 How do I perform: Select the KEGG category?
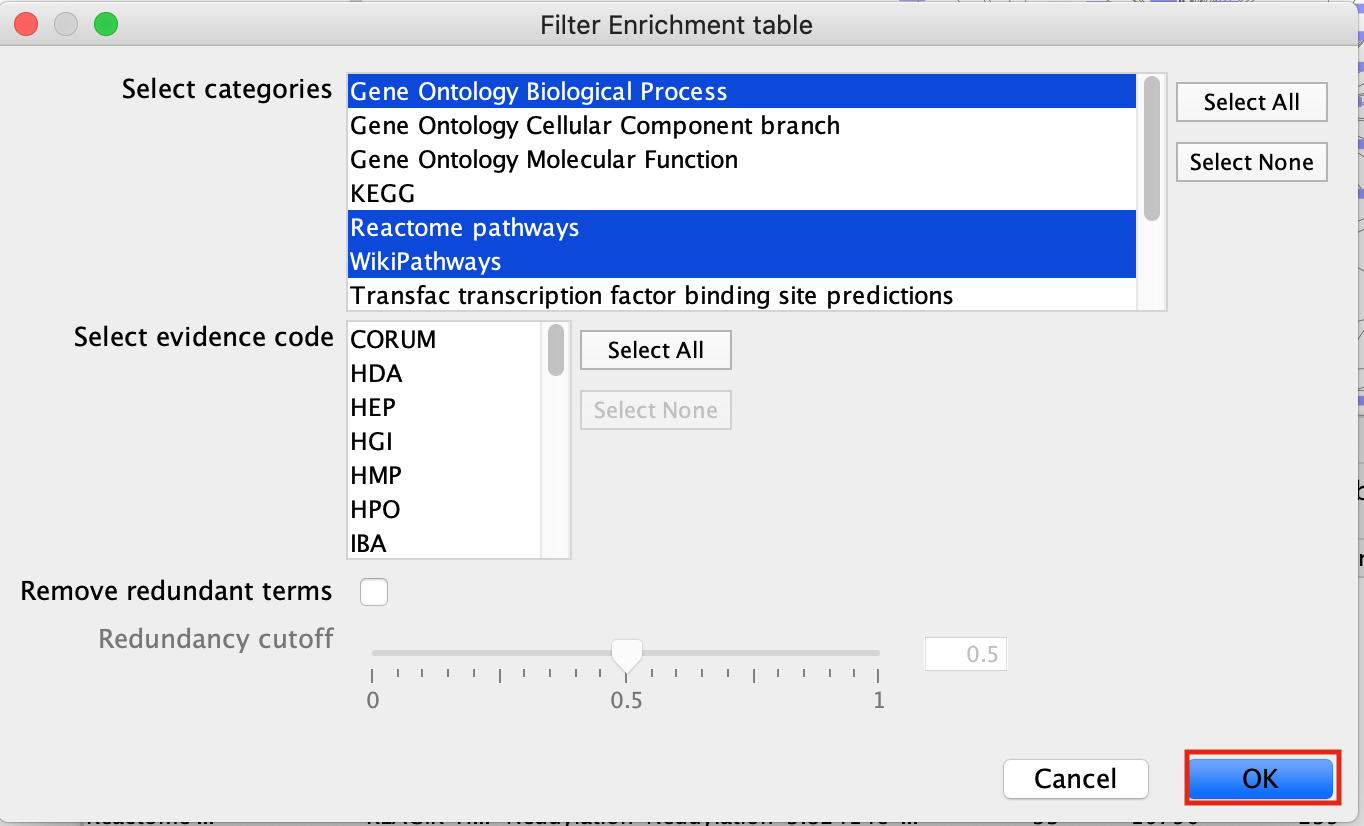click(382, 194)
